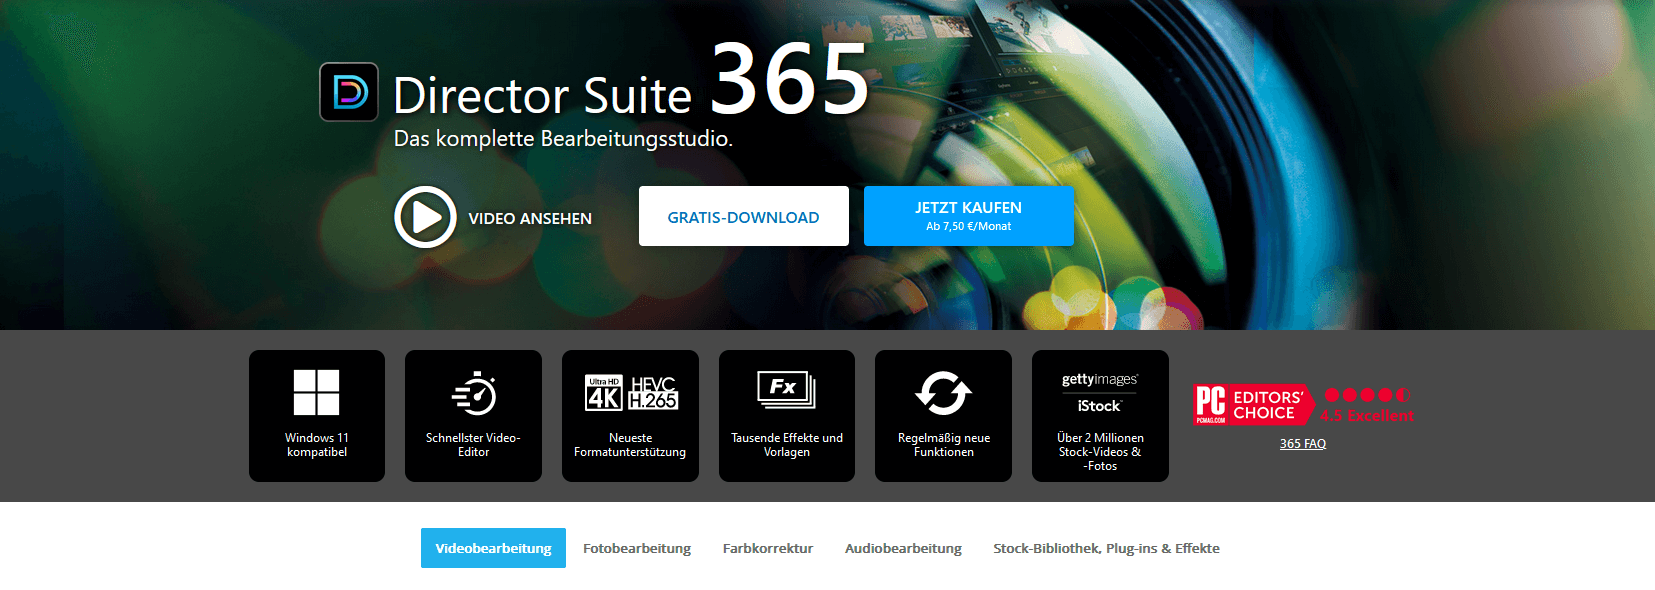The image size is (1655, 590).
Task: Go to the Audiobearbeitung tab
Action: (x=903, y=548)
